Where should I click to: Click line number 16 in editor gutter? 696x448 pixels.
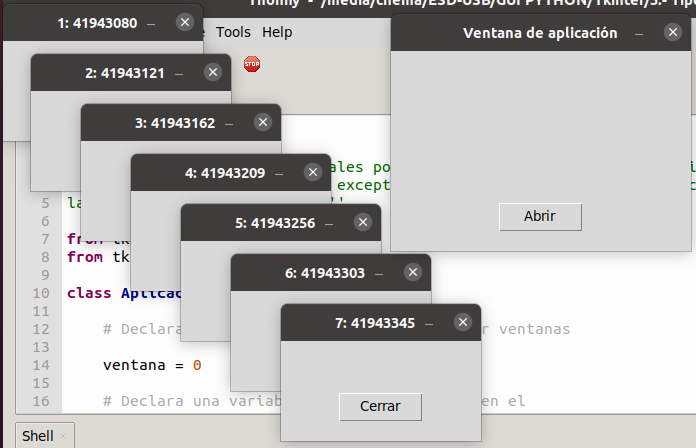tap(41, 401)
